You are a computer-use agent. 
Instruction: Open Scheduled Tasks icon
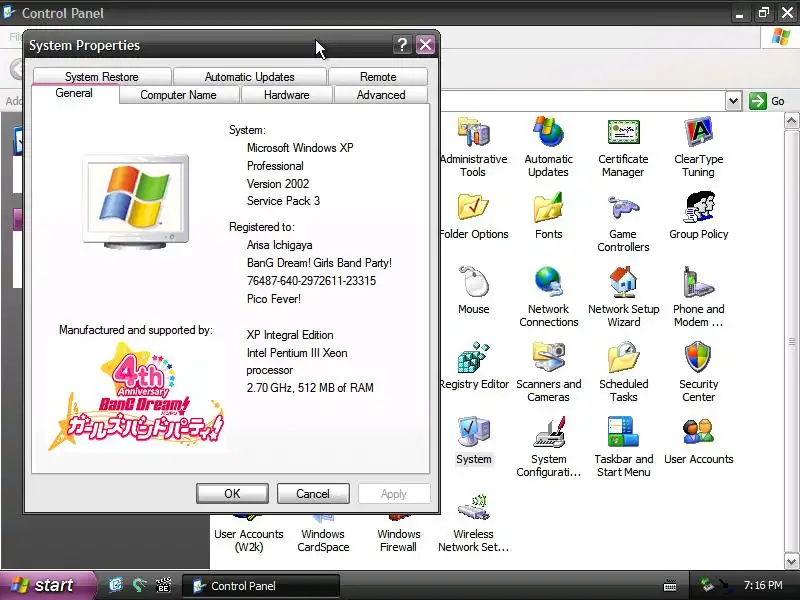(x=623, y=357)
